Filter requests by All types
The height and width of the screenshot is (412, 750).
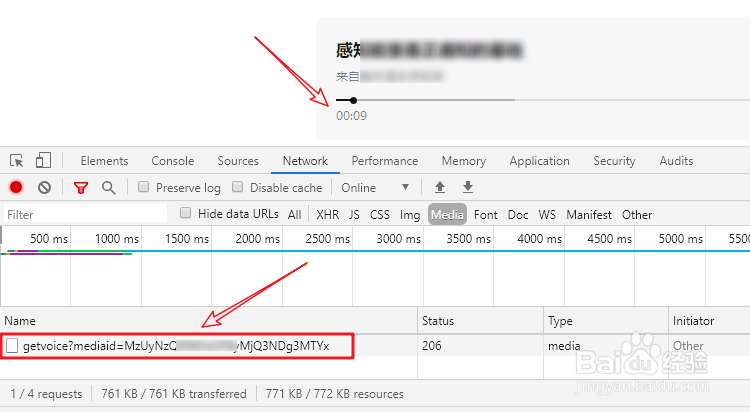(295, 215)
